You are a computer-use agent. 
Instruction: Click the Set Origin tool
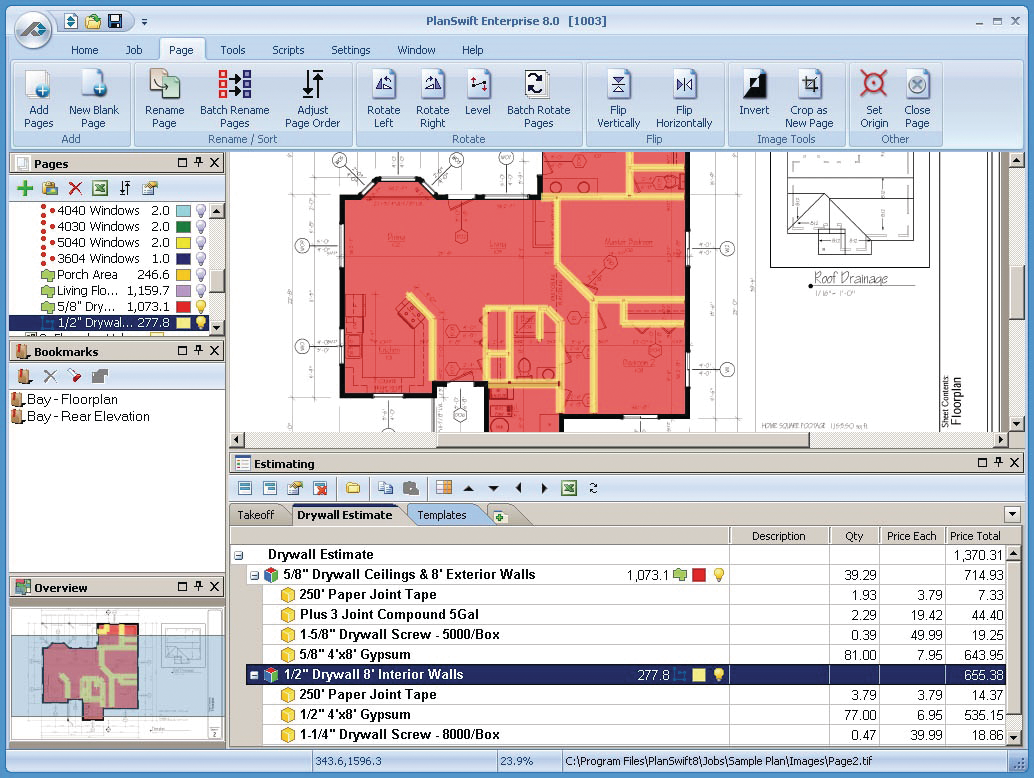click(x=874, y=99)
